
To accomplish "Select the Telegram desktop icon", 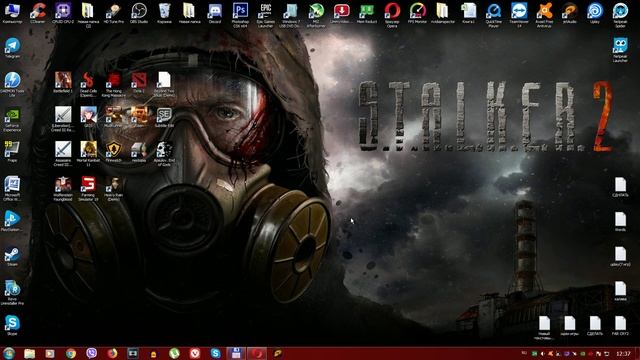I will (12, 48).
